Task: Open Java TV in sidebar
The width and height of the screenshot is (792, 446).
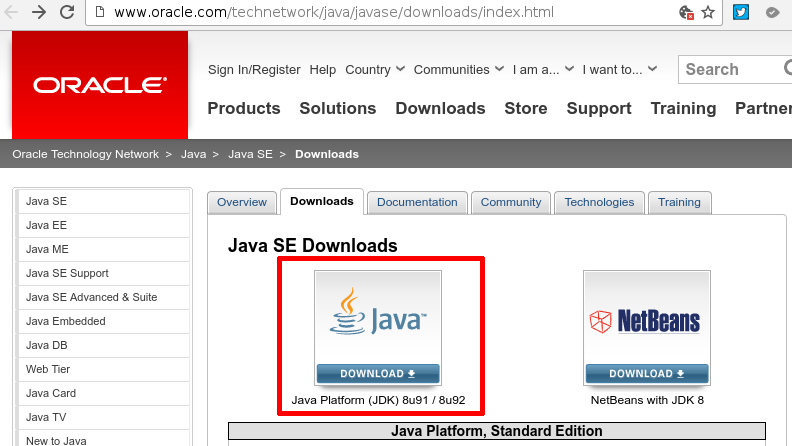Action: (104, 417)
